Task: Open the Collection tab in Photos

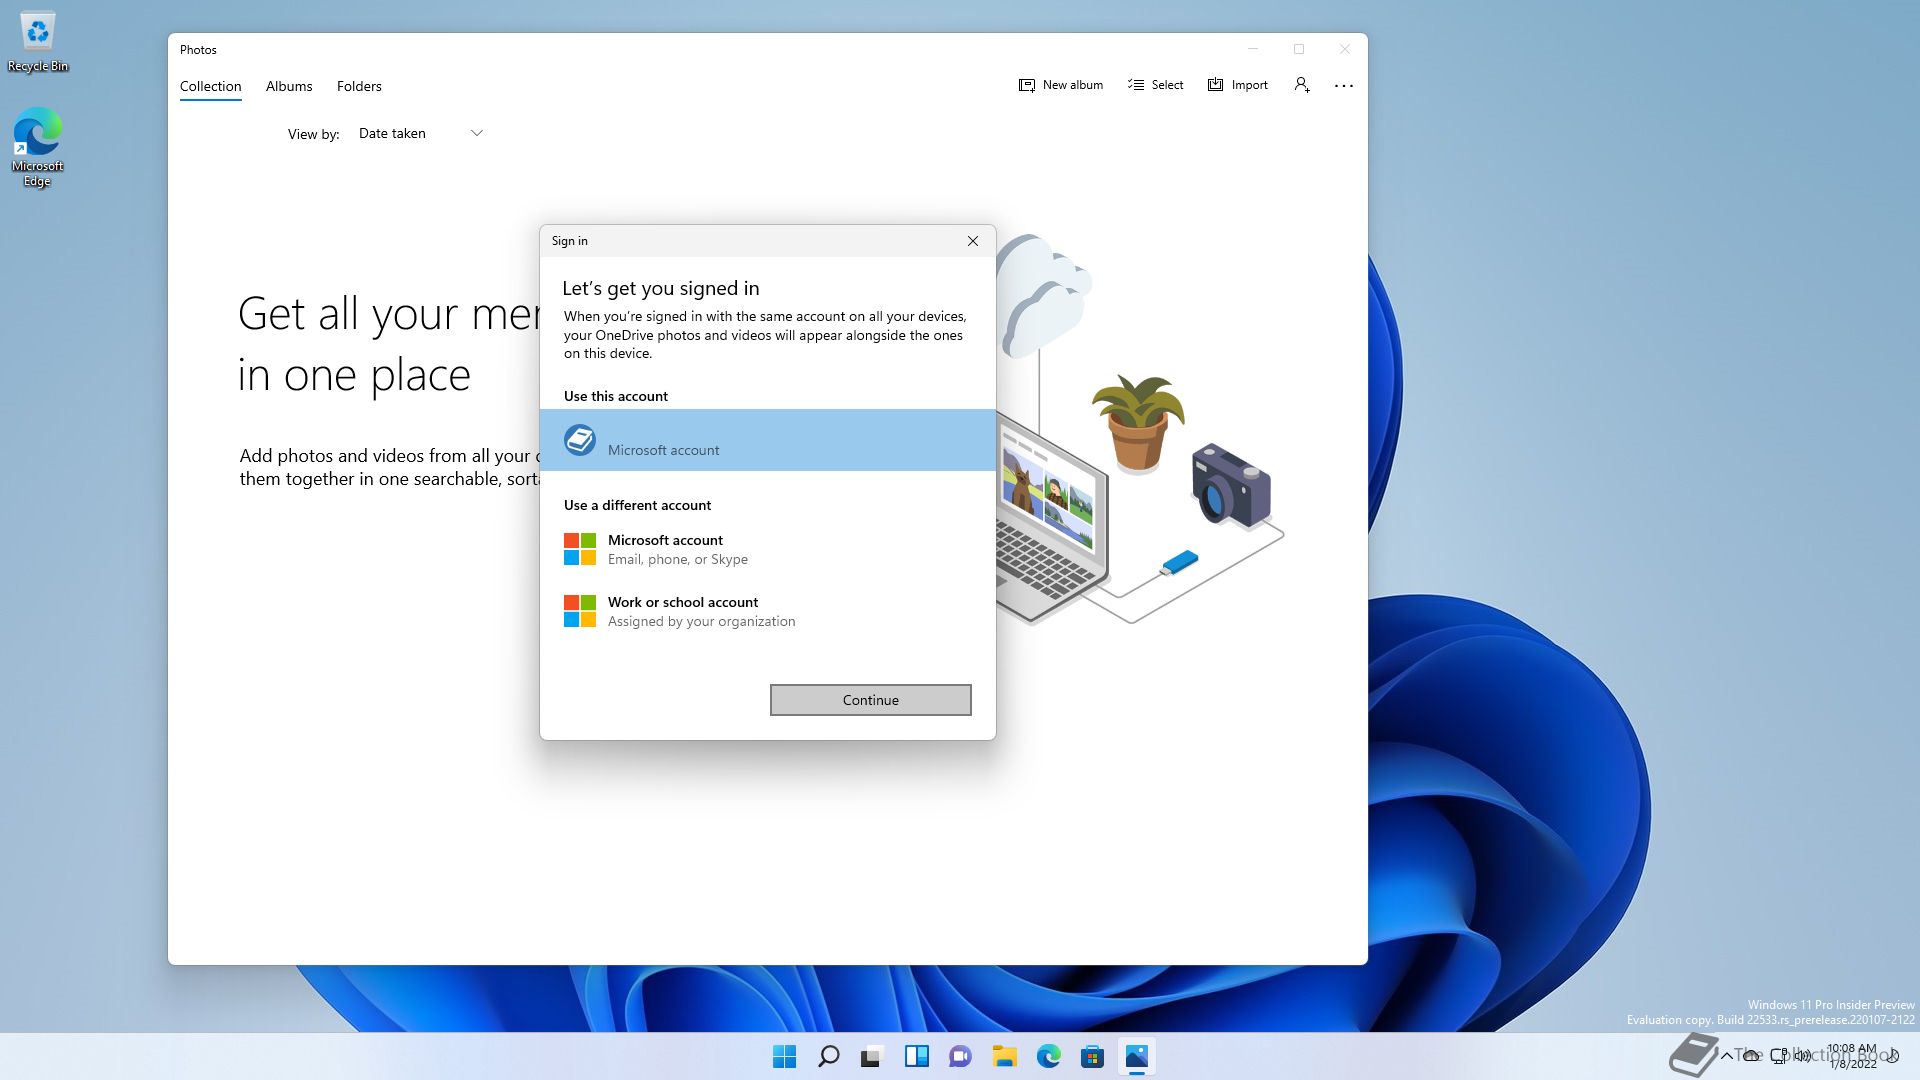Action: pyautogui.click(x=210, y=86)
